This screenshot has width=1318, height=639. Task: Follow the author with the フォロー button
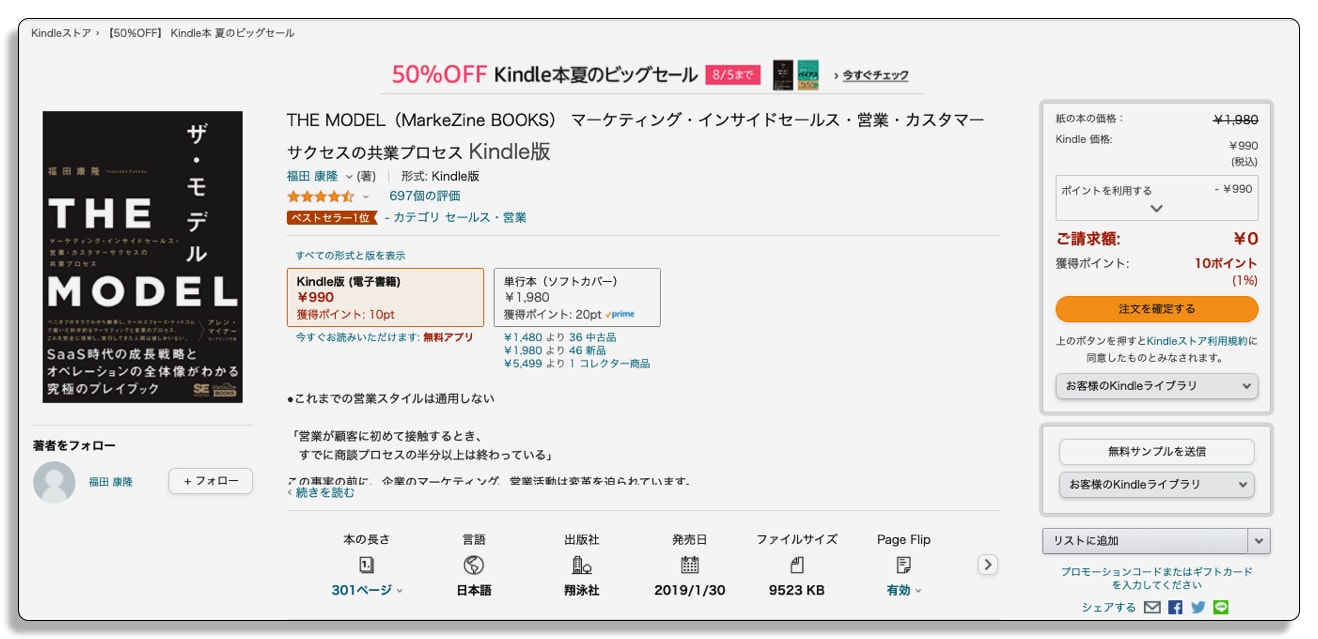click(x=210, y=481)
